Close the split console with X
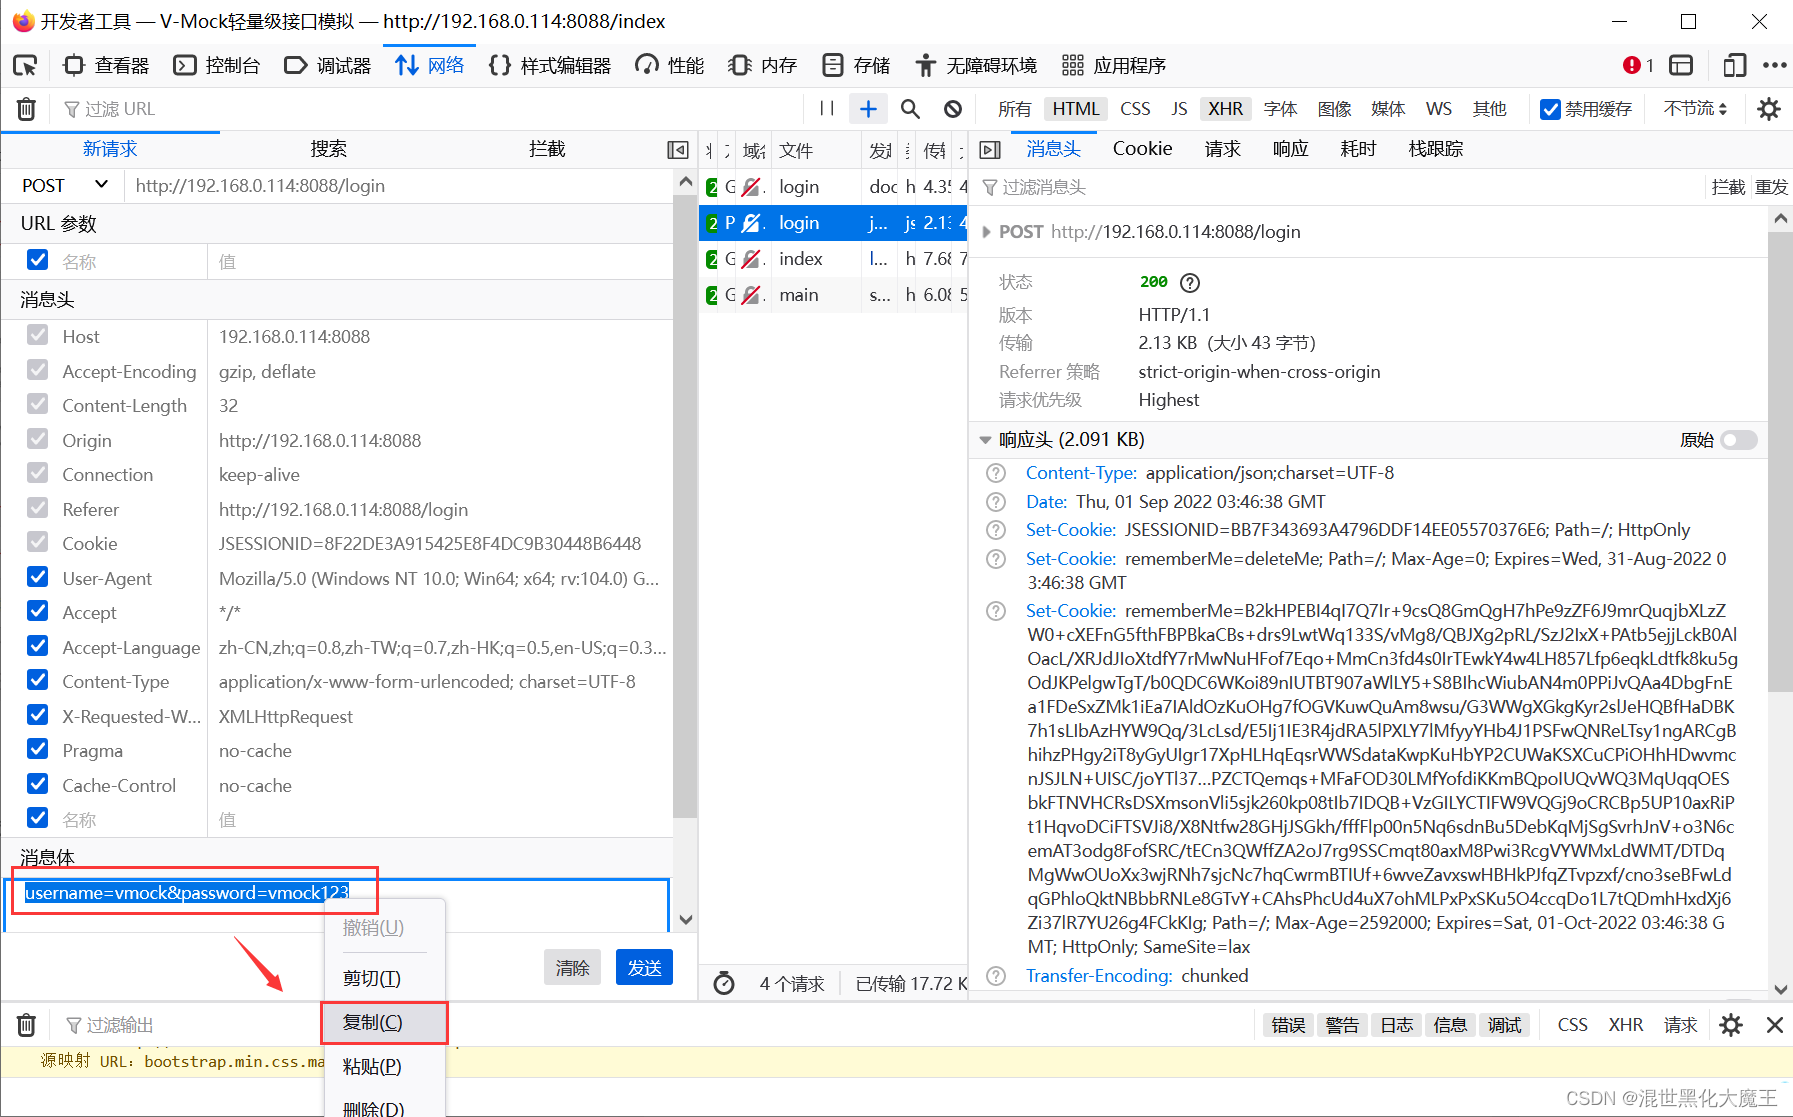 [x=1775, y=1025]
